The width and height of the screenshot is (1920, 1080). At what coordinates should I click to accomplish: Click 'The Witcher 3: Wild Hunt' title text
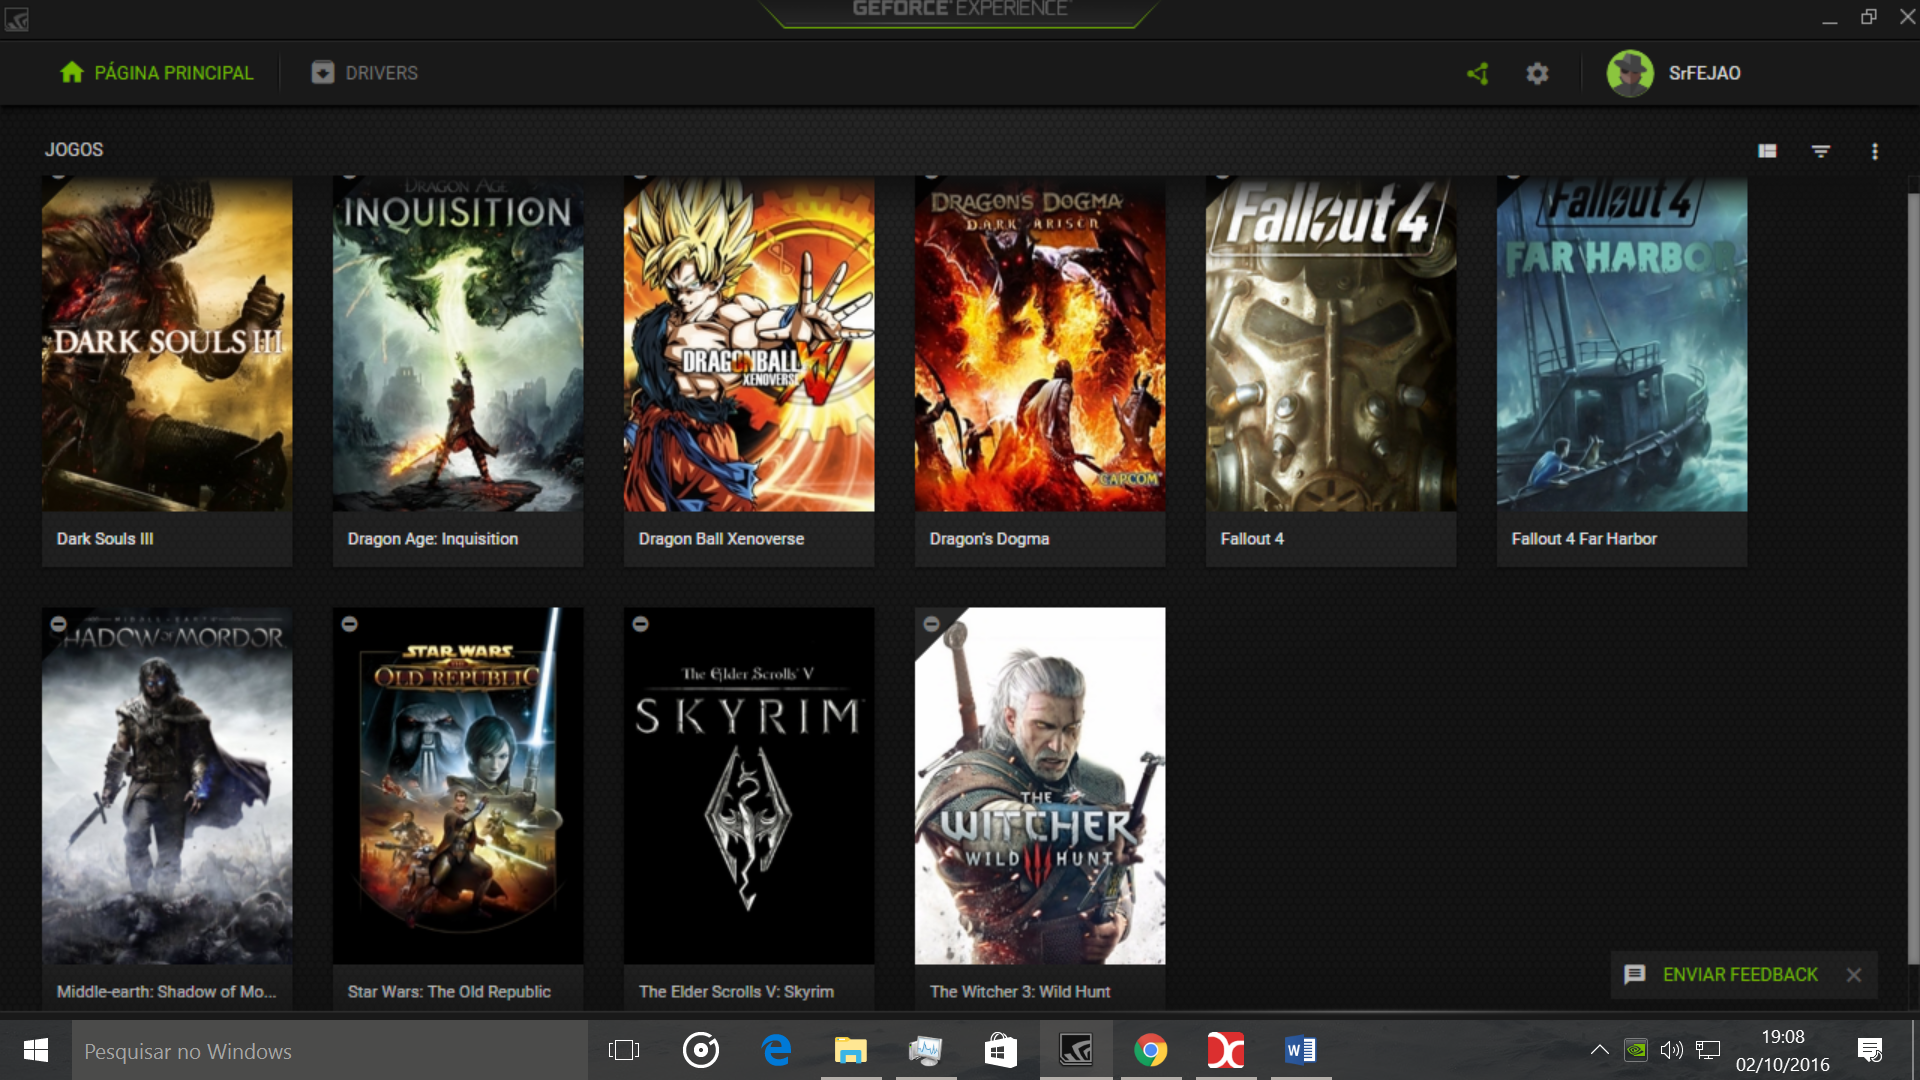click(1020, 992)
